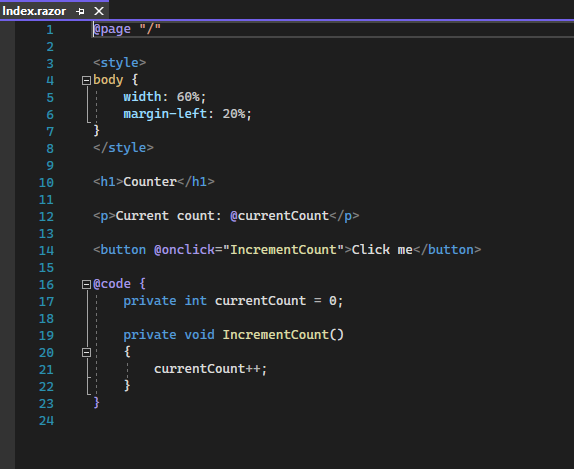Close the Index.razor tab

[x=99, y=11]
